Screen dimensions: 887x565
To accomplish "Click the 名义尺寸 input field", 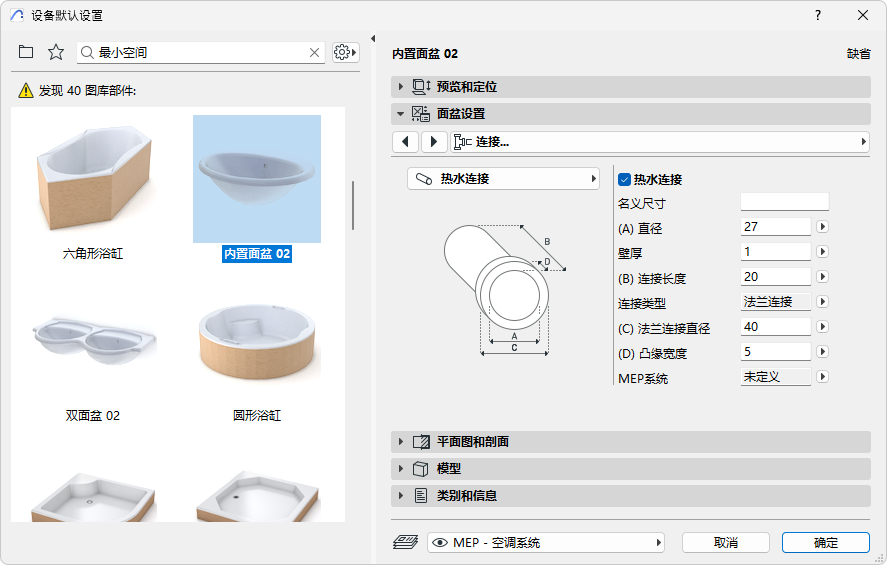I will pyautogui.click(x=784, y=201).
